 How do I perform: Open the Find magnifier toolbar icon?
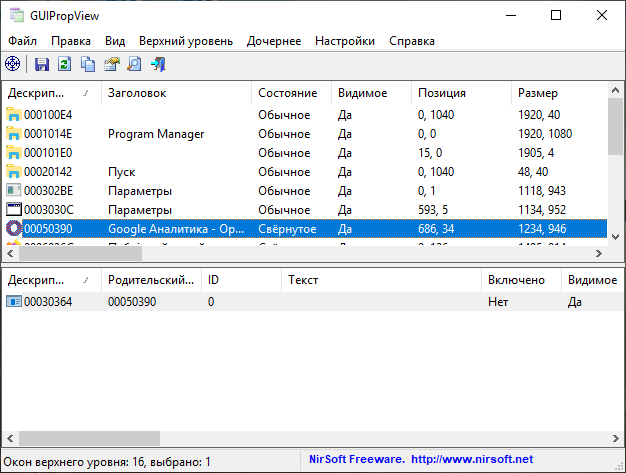pyautogui.click(x=135, y=64)
